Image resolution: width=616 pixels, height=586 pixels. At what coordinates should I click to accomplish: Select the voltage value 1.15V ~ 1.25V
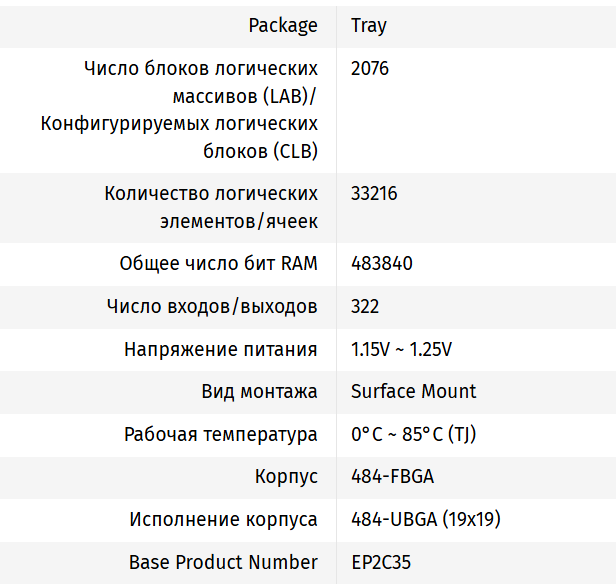pyautogui.click(x=402, y=349)
